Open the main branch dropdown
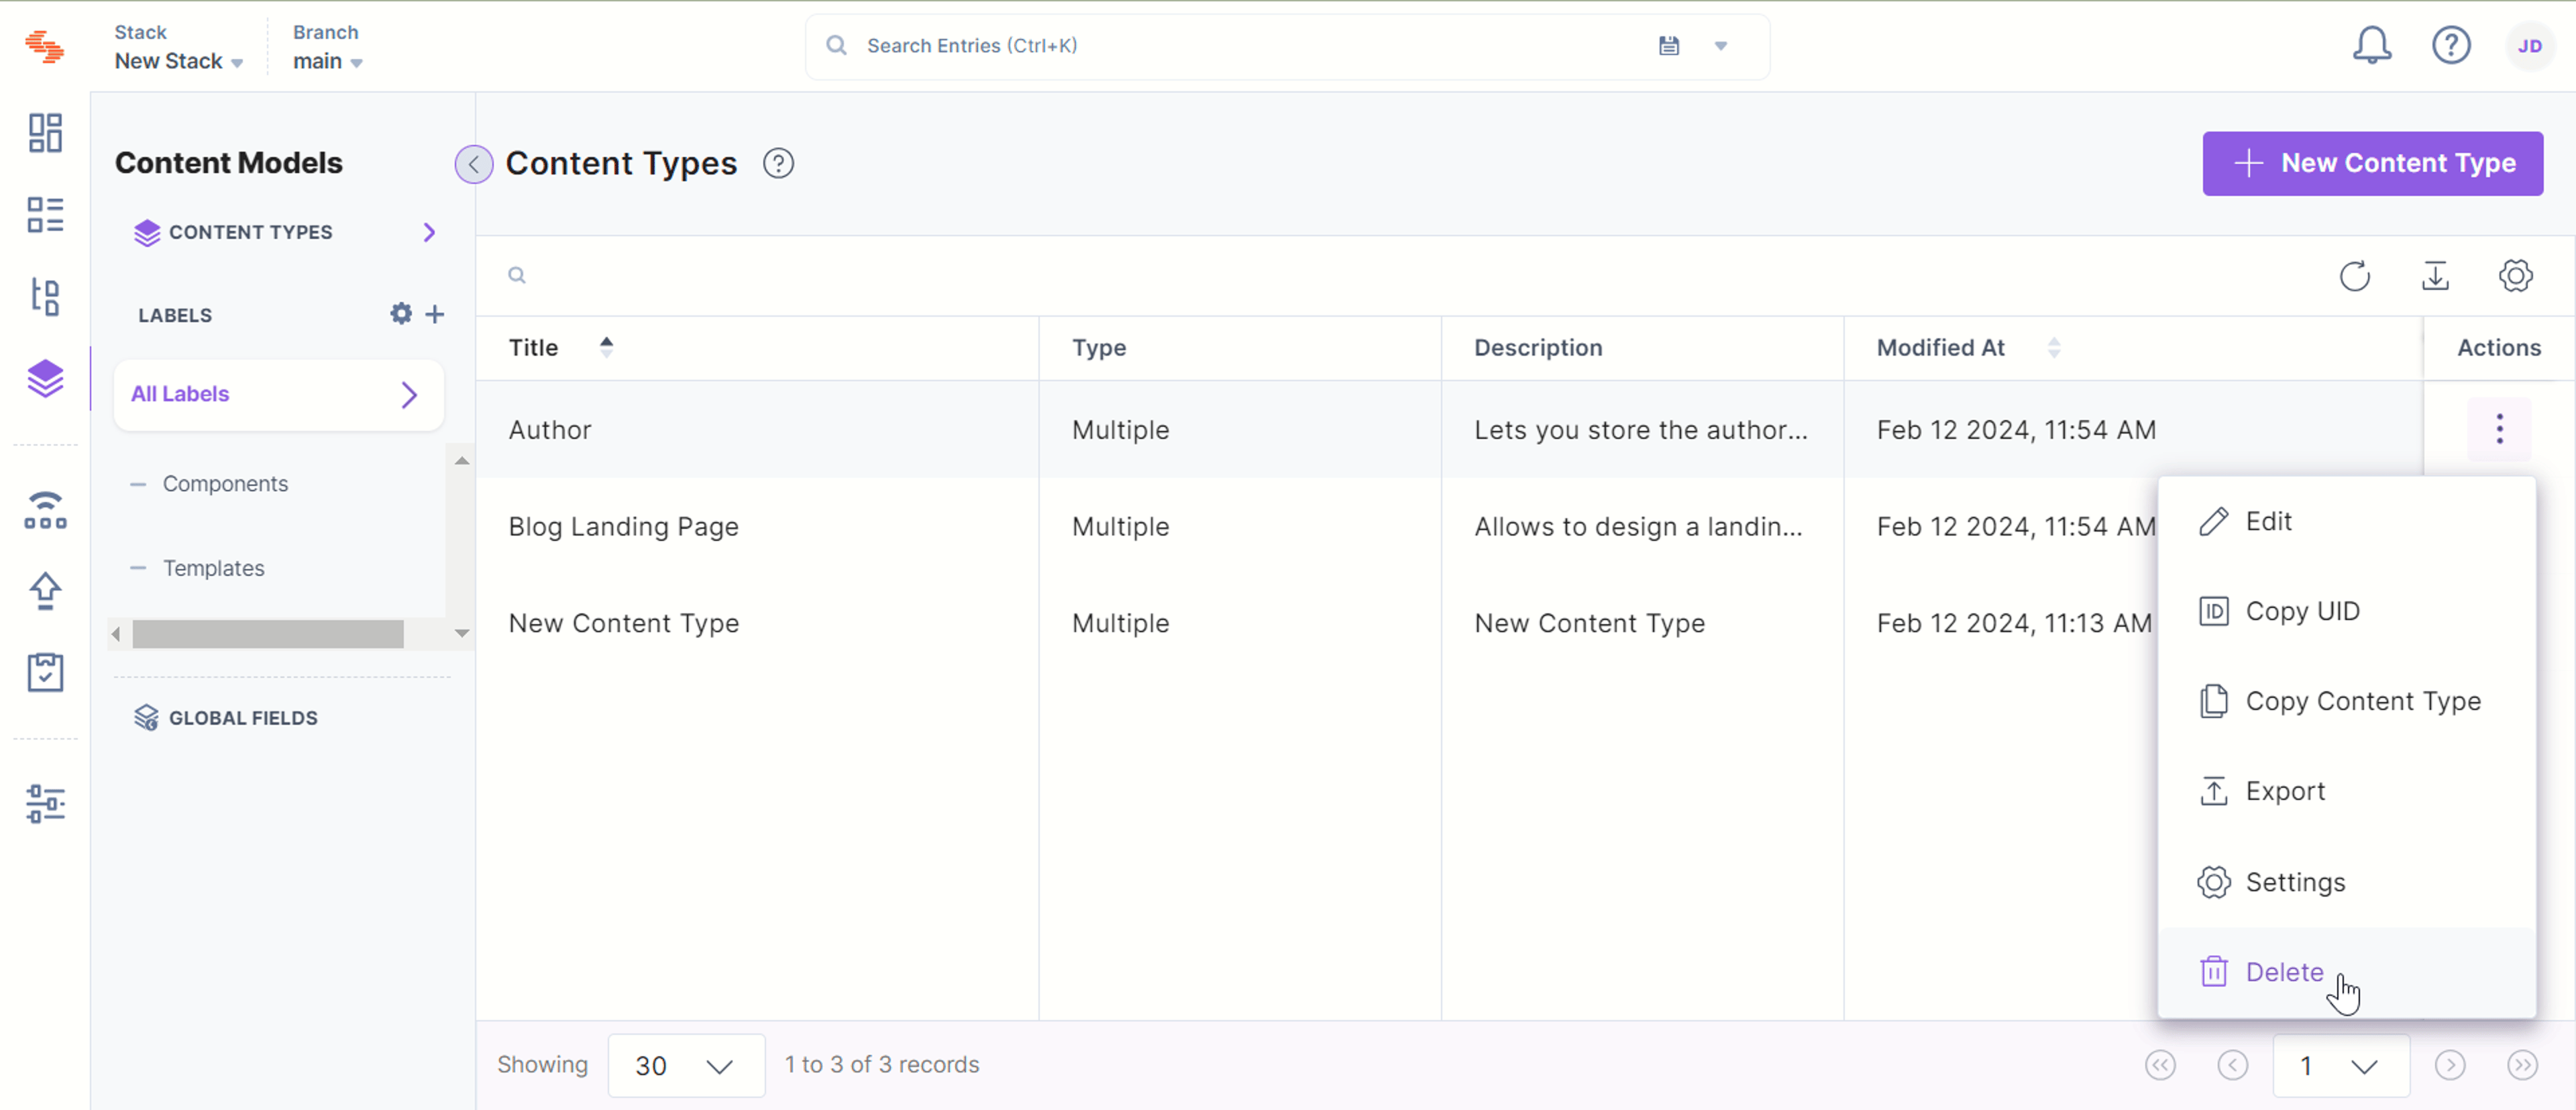The height and width of the screenshot is (1110, 2576). (327, 61)
